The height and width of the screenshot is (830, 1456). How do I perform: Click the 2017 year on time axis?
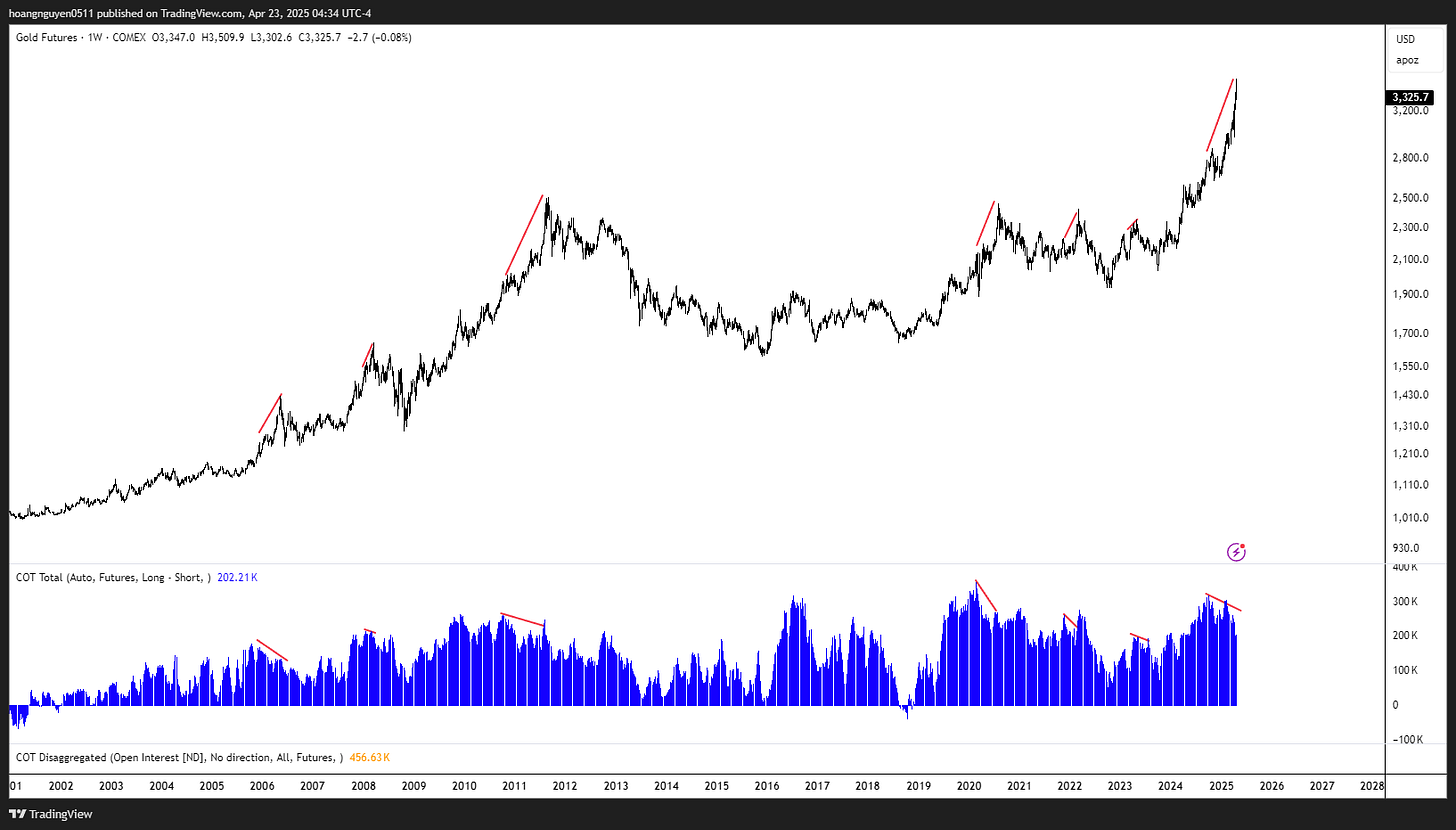(x=817, y=787)
